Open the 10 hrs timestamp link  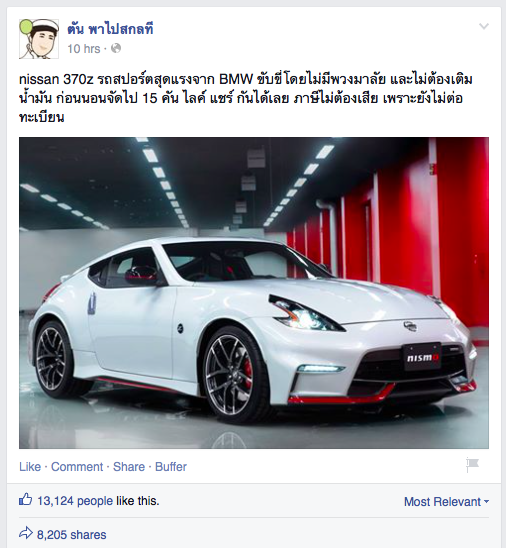point(84,49)
